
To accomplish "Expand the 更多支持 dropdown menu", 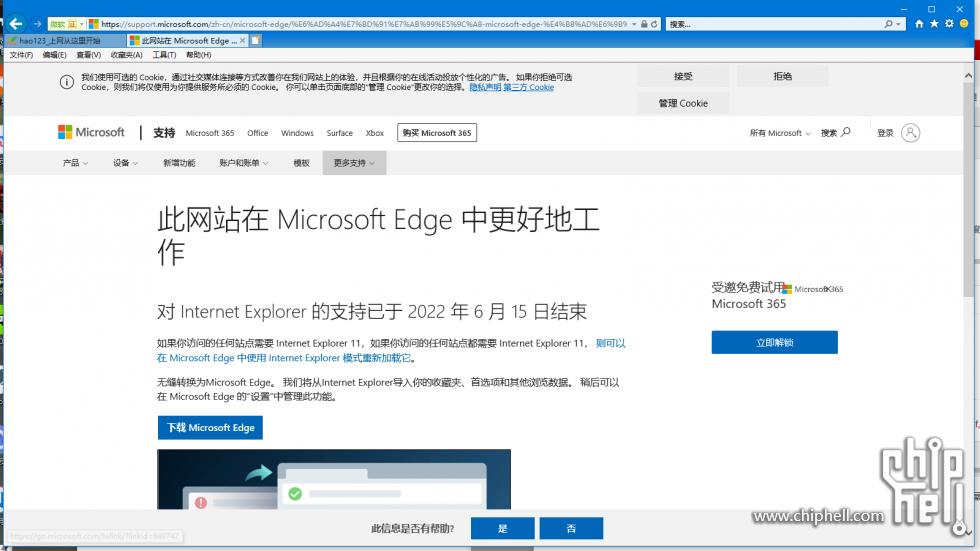I will [x=354, y=163].
